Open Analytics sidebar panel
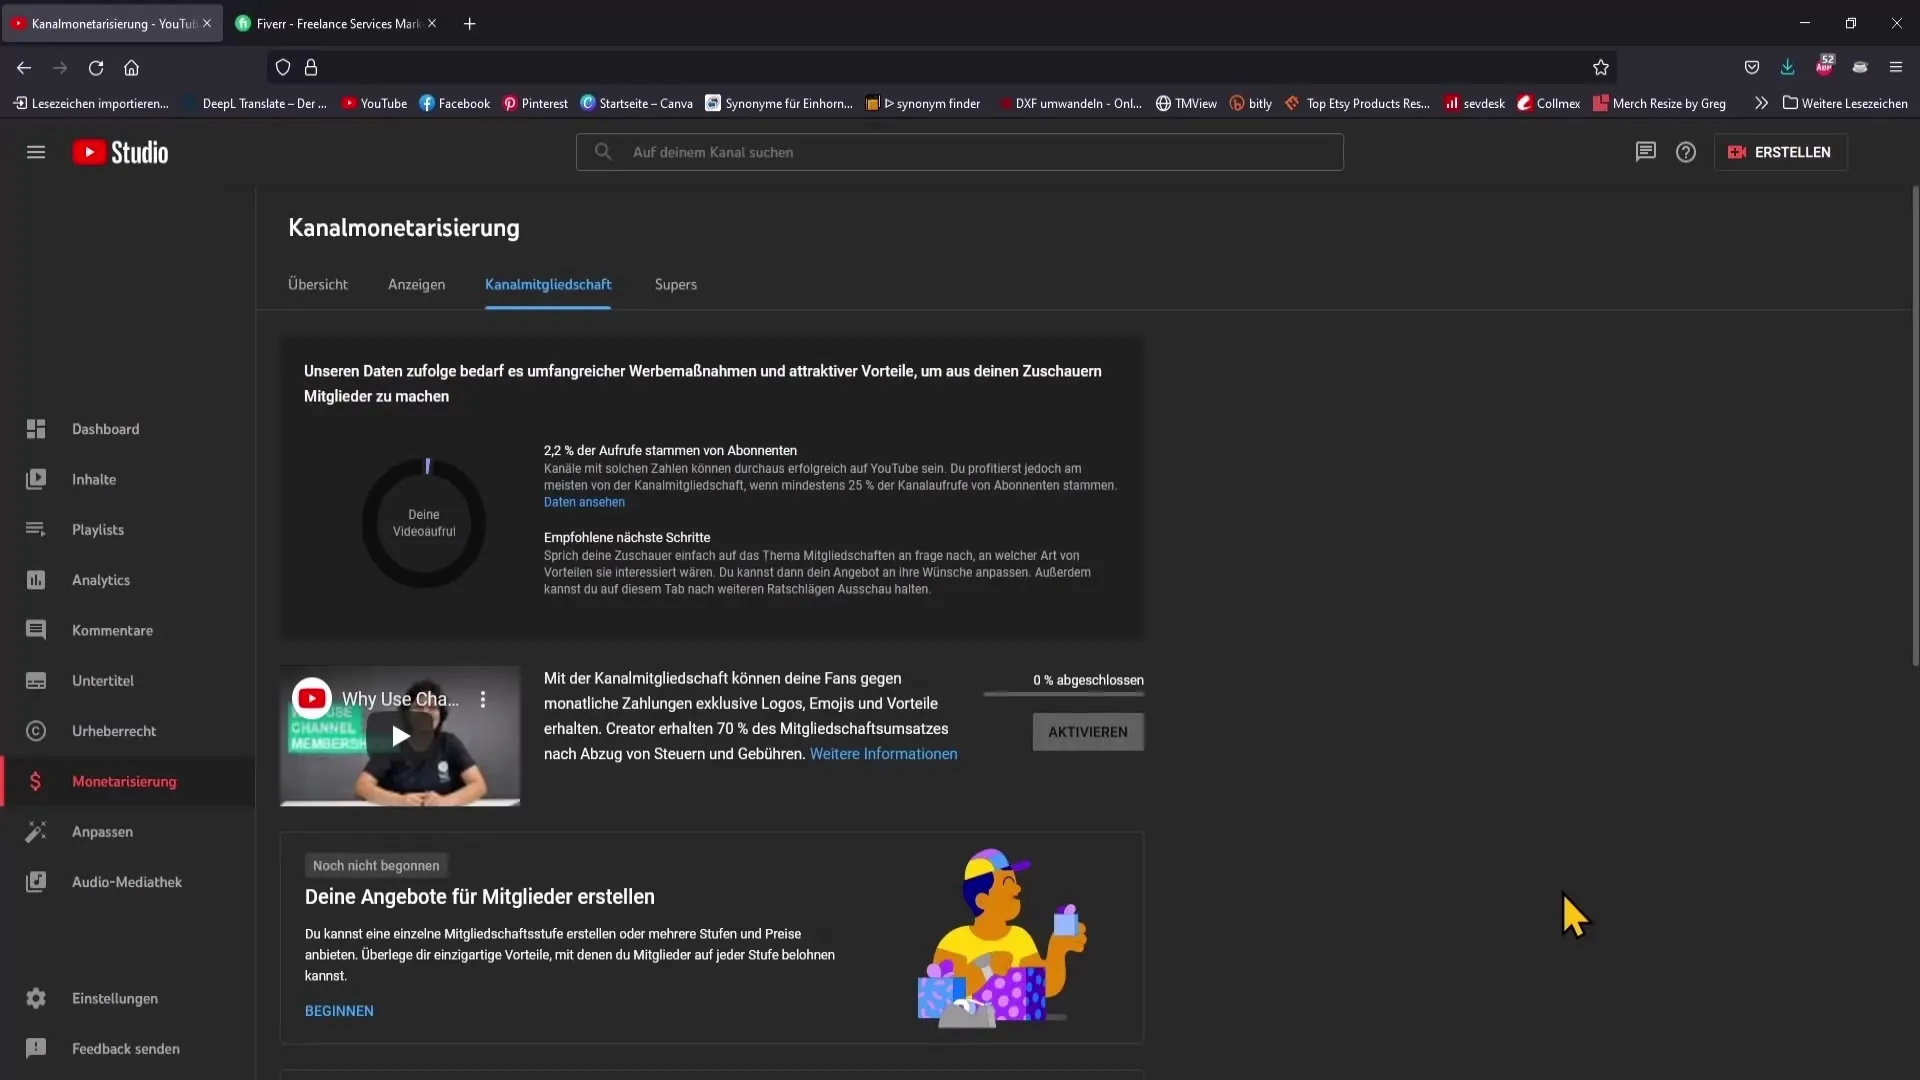 coord(100,579)
